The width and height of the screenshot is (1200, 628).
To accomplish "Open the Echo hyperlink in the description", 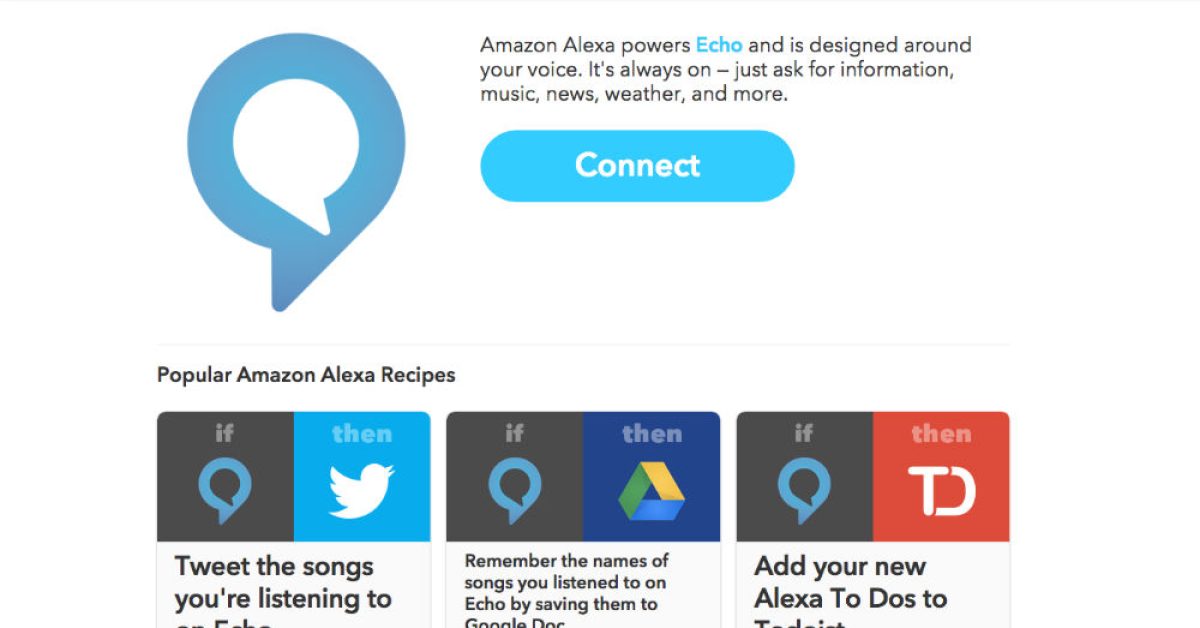I will point(719,45).
